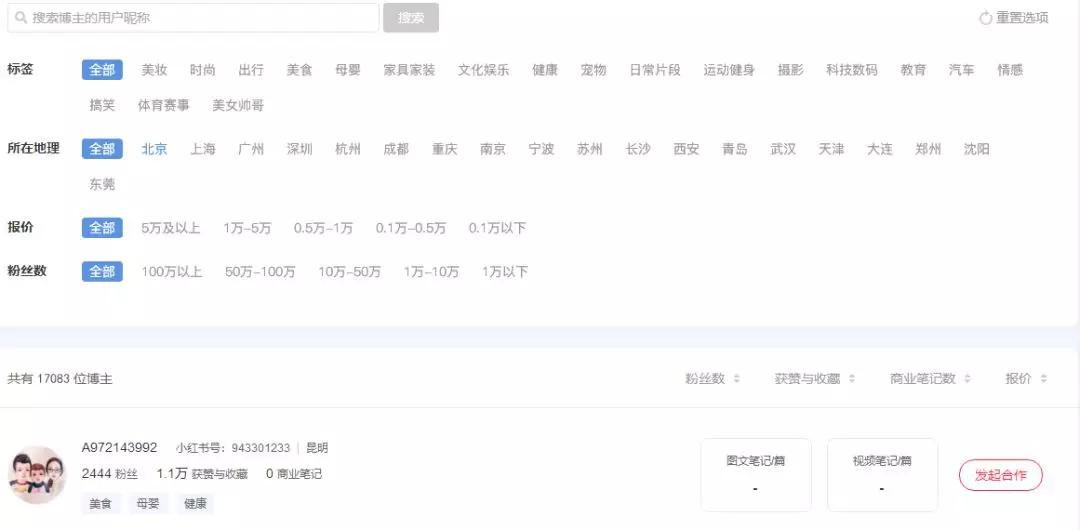Filter by 科技数码 tag

tap(852, 70)
